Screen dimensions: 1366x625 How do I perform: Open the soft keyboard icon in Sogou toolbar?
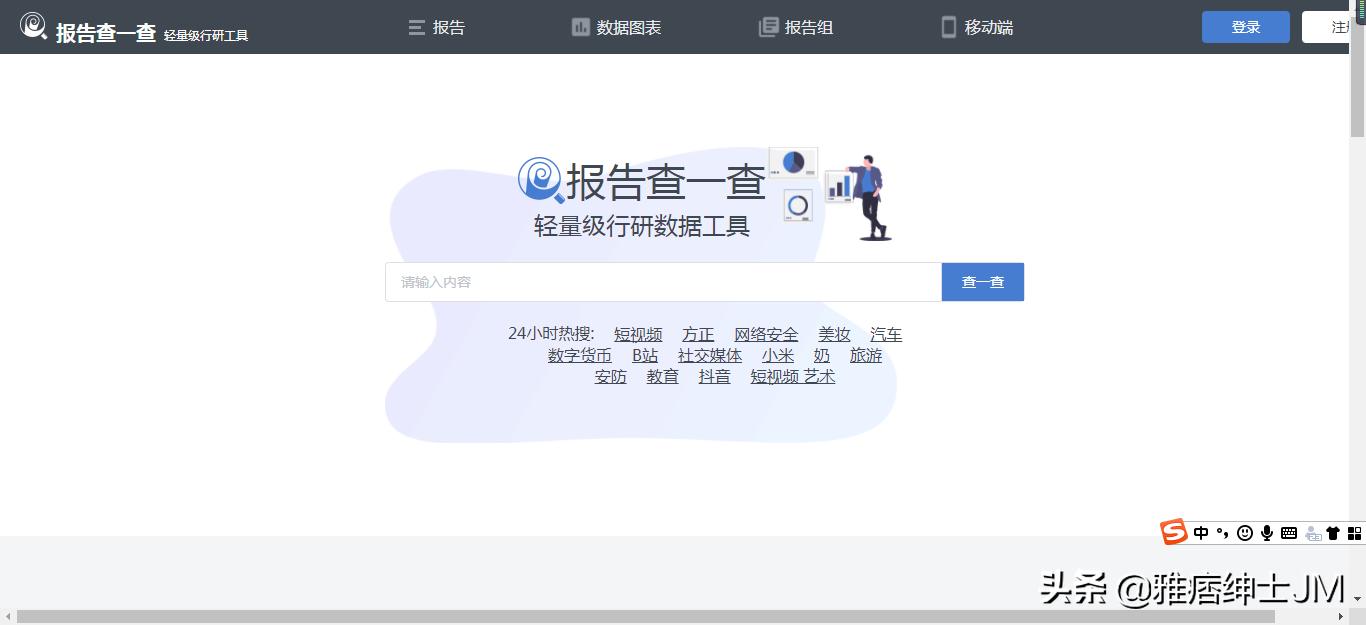point(1289,532)
